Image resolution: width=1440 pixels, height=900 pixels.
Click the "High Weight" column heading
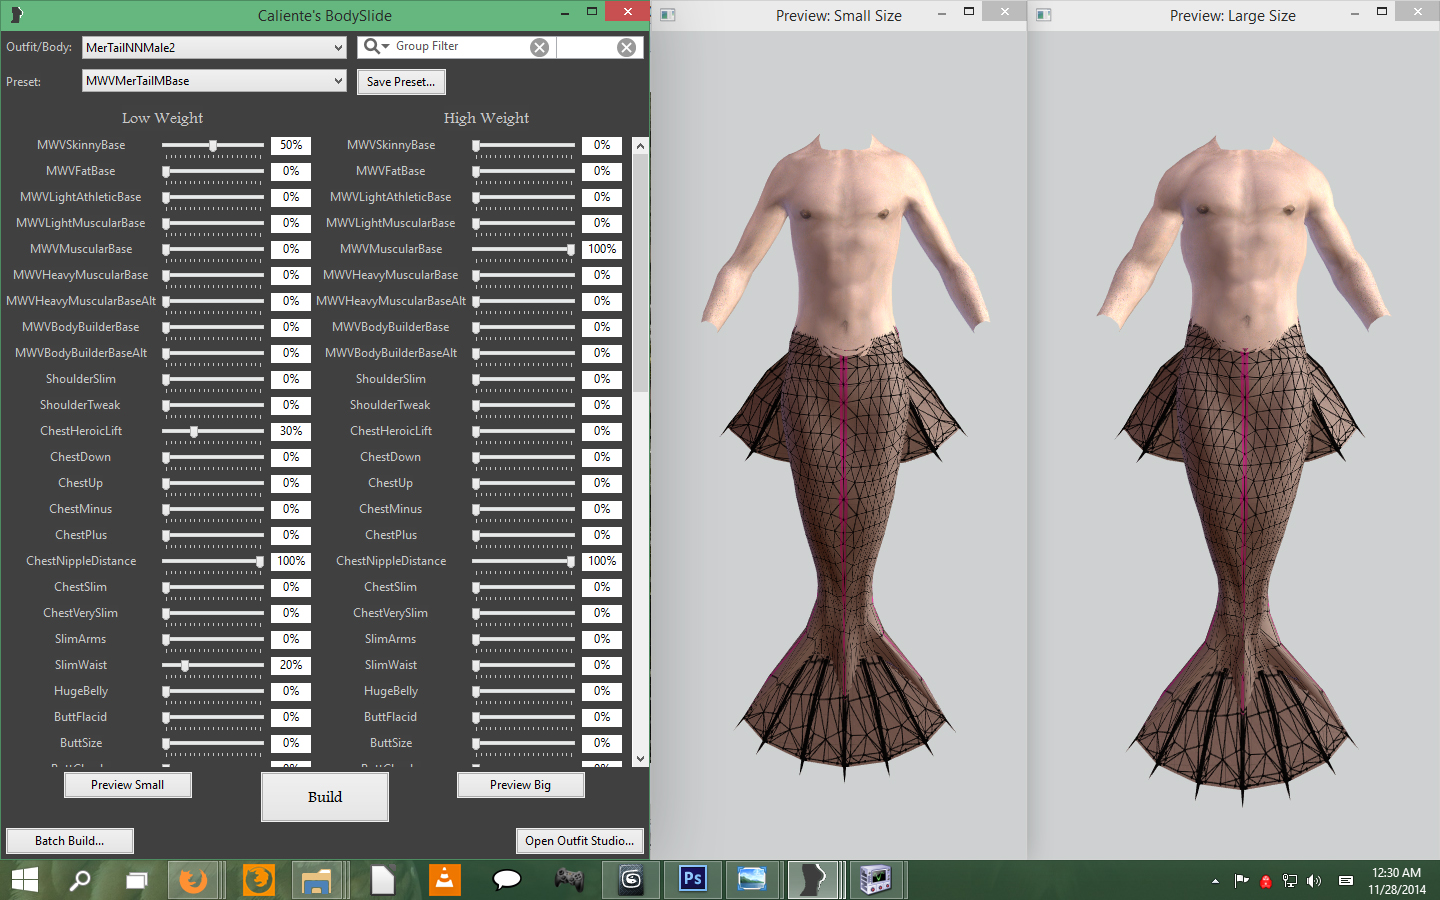486,118
